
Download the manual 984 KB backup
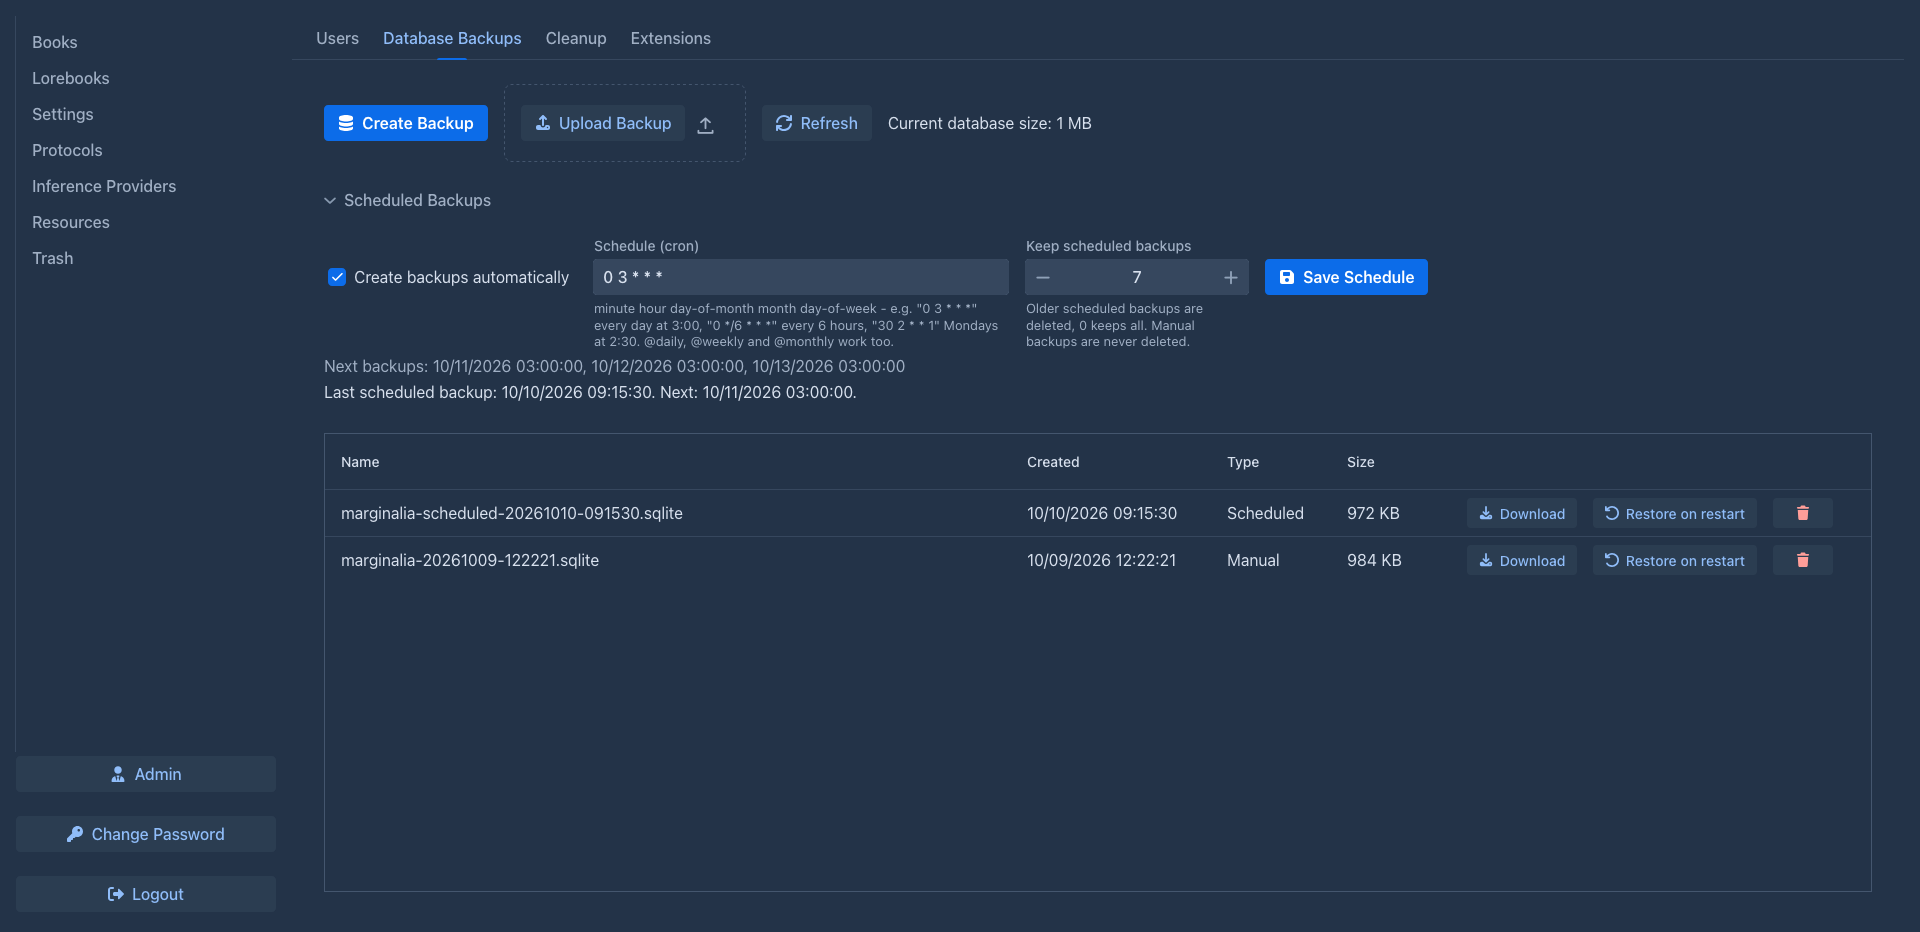point(1522,560)
